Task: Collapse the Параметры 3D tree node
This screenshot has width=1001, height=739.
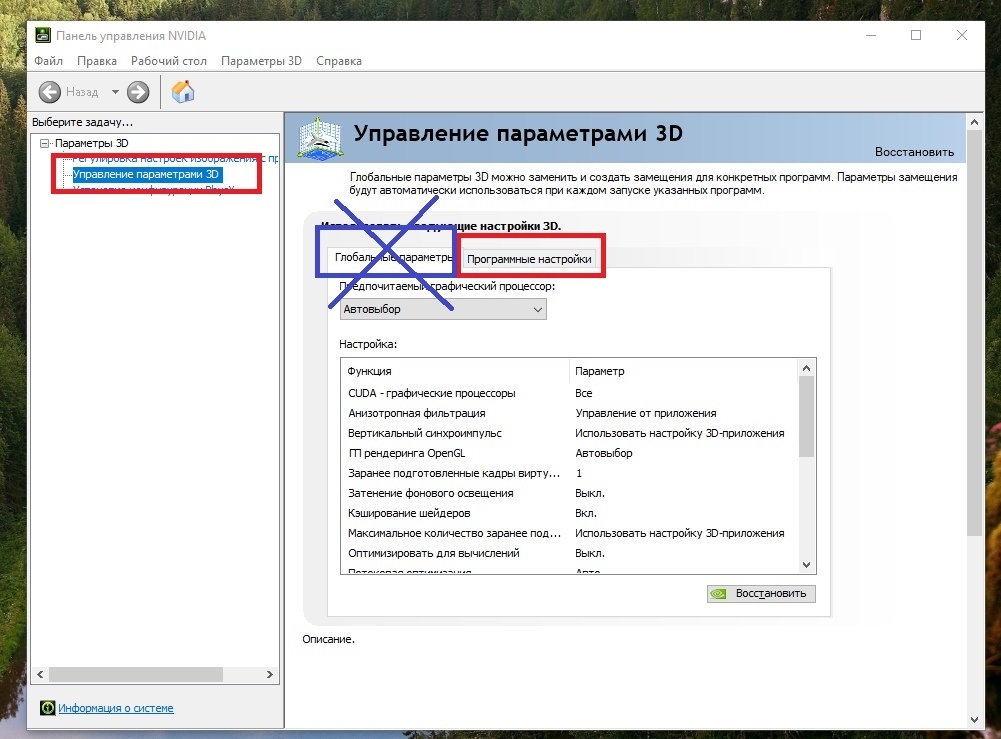Action: (x=44, y=143)
